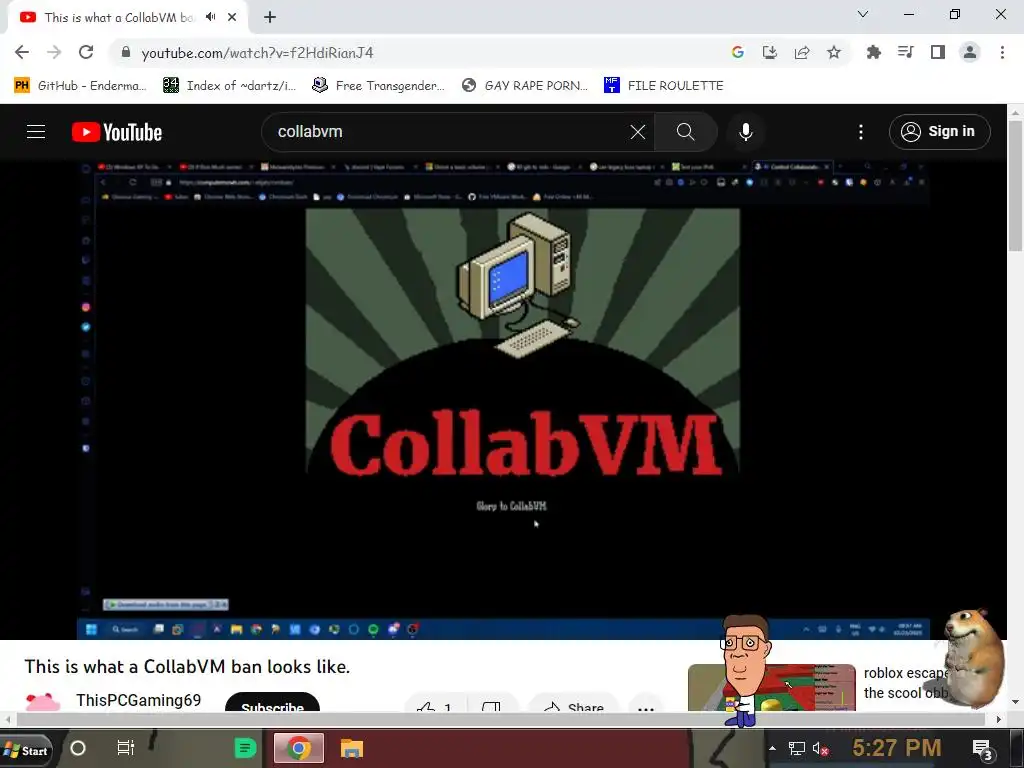
Task: Open YouTube settings three-dot menu
Action: 861,132
